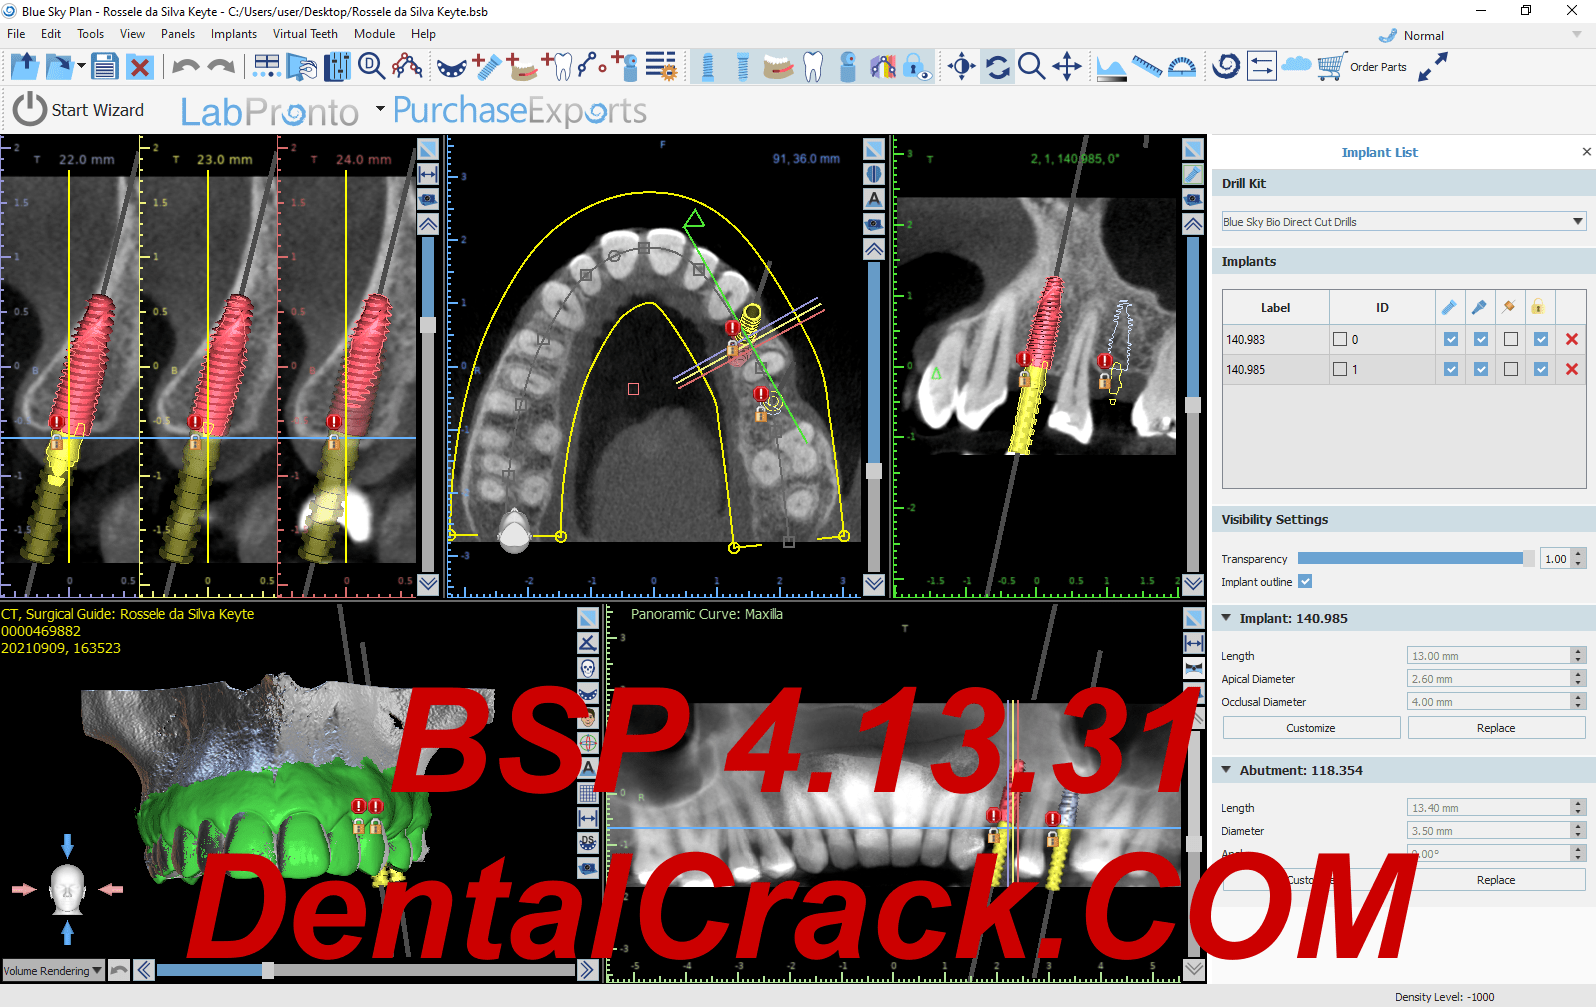The width and height of the screenshot is (1596, 1007).
Task: Click the ruler measurement tool
Action: (1147, 67)
